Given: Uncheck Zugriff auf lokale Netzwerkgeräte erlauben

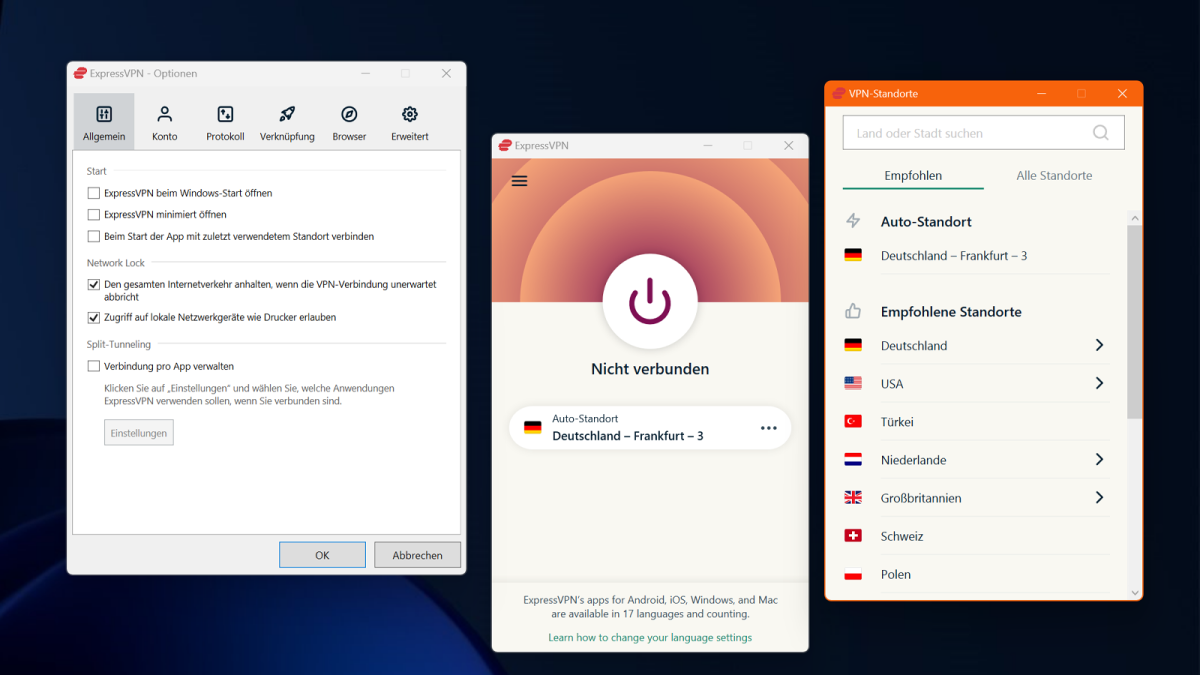Looking at the screenshot, I should coord(94,317).
